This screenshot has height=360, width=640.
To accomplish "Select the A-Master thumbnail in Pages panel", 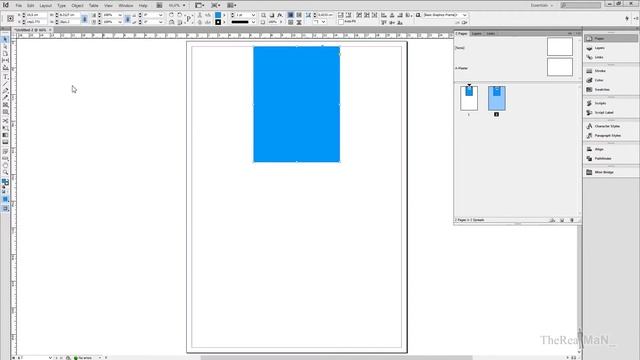I will [x=560, y=67].
